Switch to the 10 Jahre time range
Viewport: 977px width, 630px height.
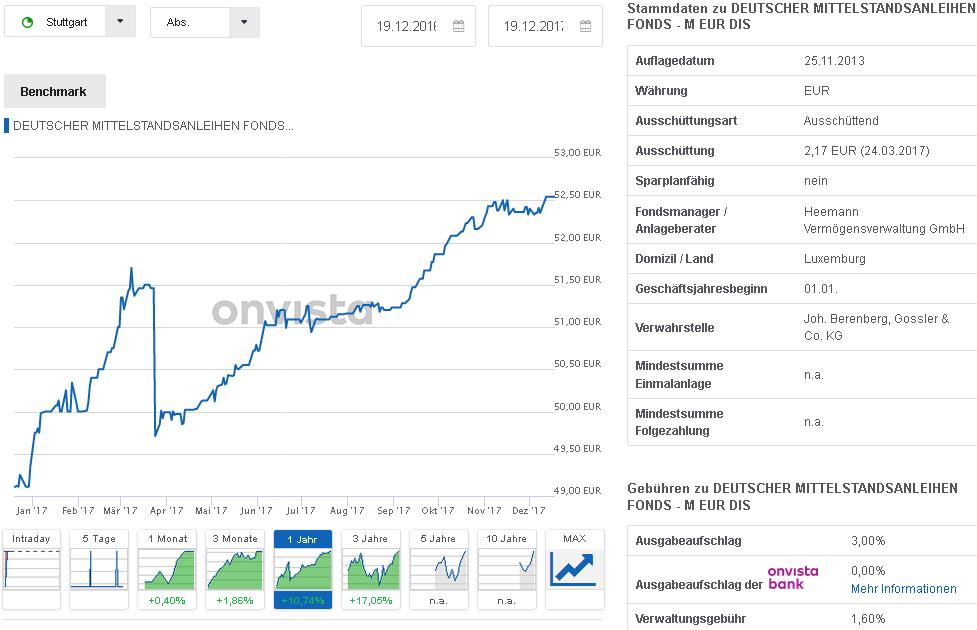506,538
